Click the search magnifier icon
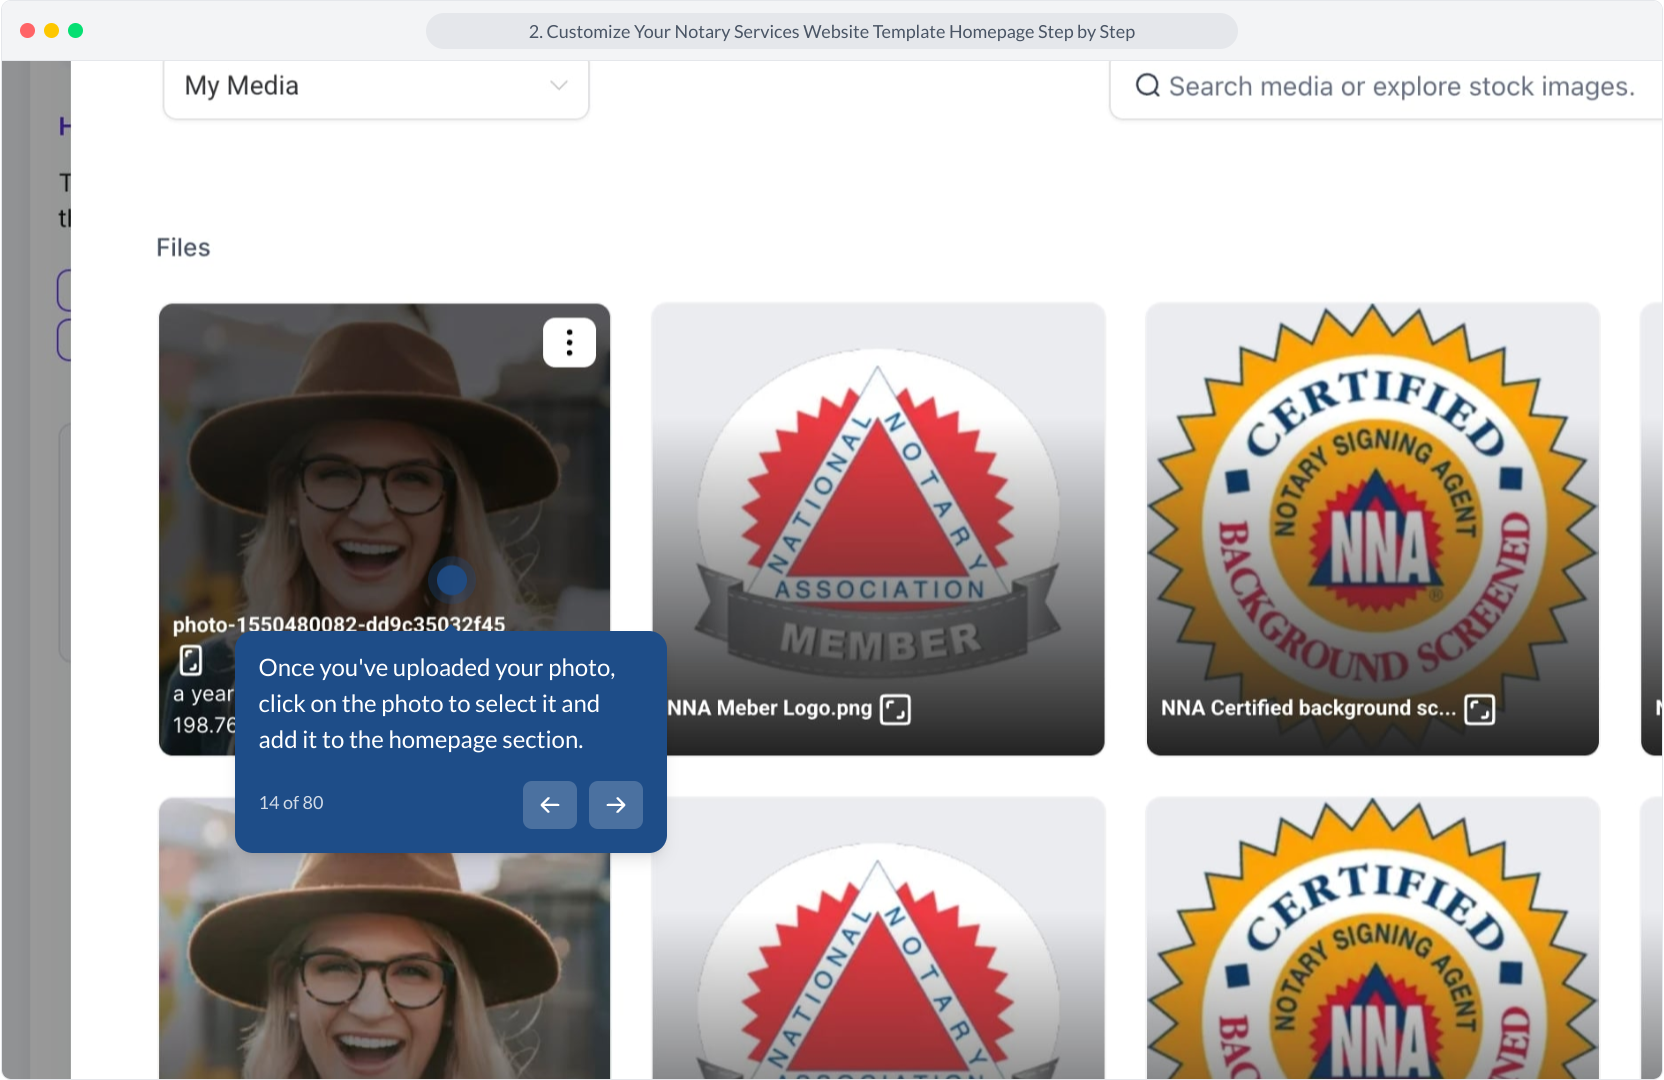Image resolution: width=1664 pixels, height=1080 pixels. (x=1148, y=86)
